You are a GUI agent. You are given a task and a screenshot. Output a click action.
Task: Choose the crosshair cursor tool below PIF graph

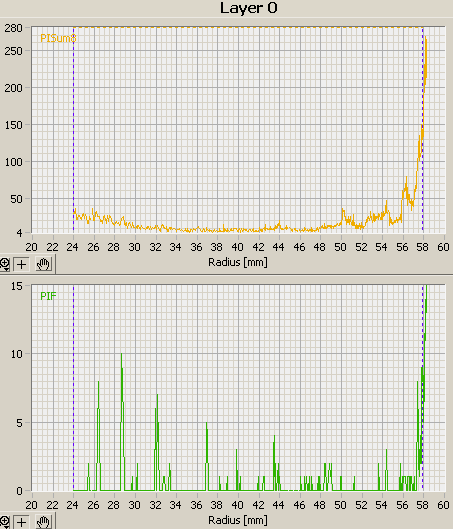pos(21,522)
